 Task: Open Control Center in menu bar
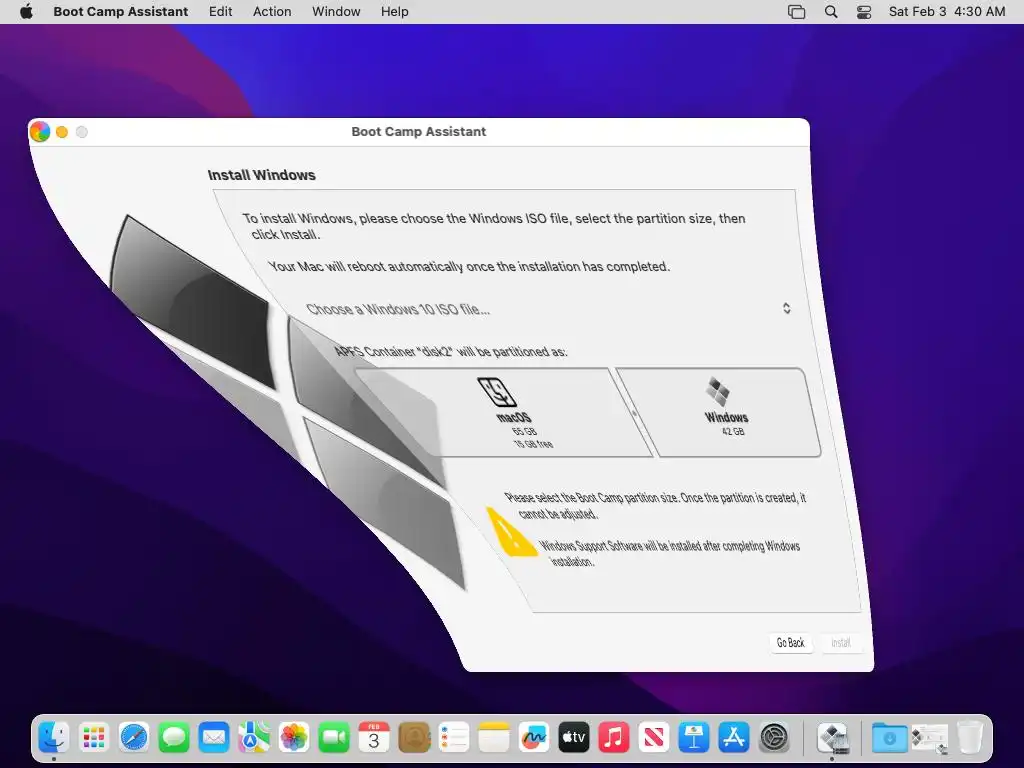[864, 12]
